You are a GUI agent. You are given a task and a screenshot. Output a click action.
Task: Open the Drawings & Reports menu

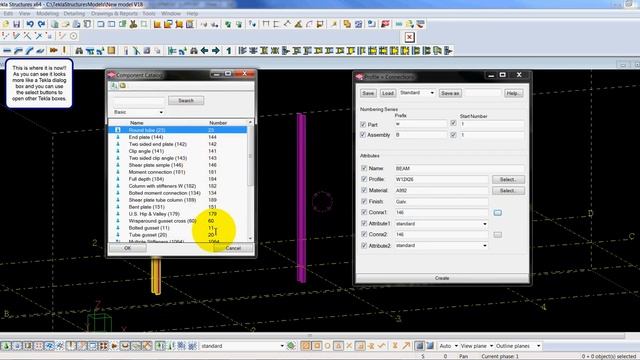point(114,13)
